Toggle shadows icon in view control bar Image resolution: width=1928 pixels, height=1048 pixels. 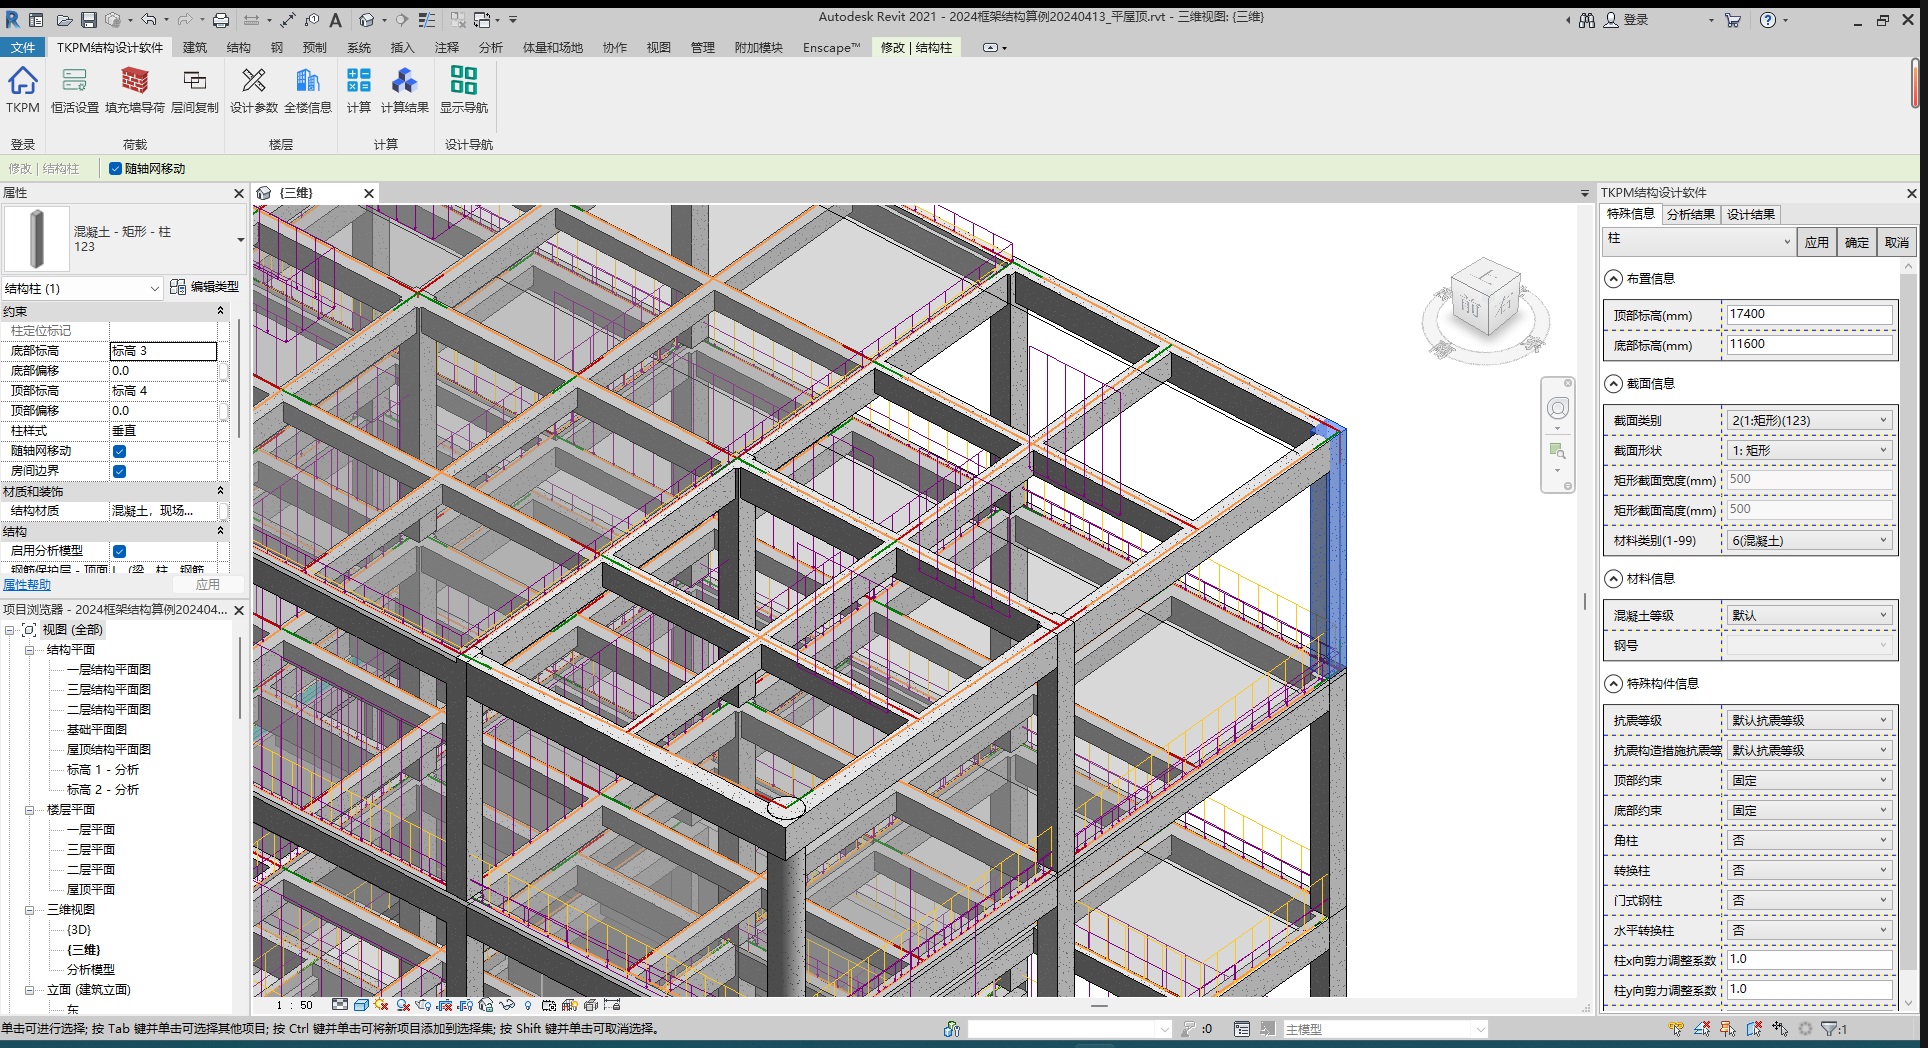point(403,1005)
